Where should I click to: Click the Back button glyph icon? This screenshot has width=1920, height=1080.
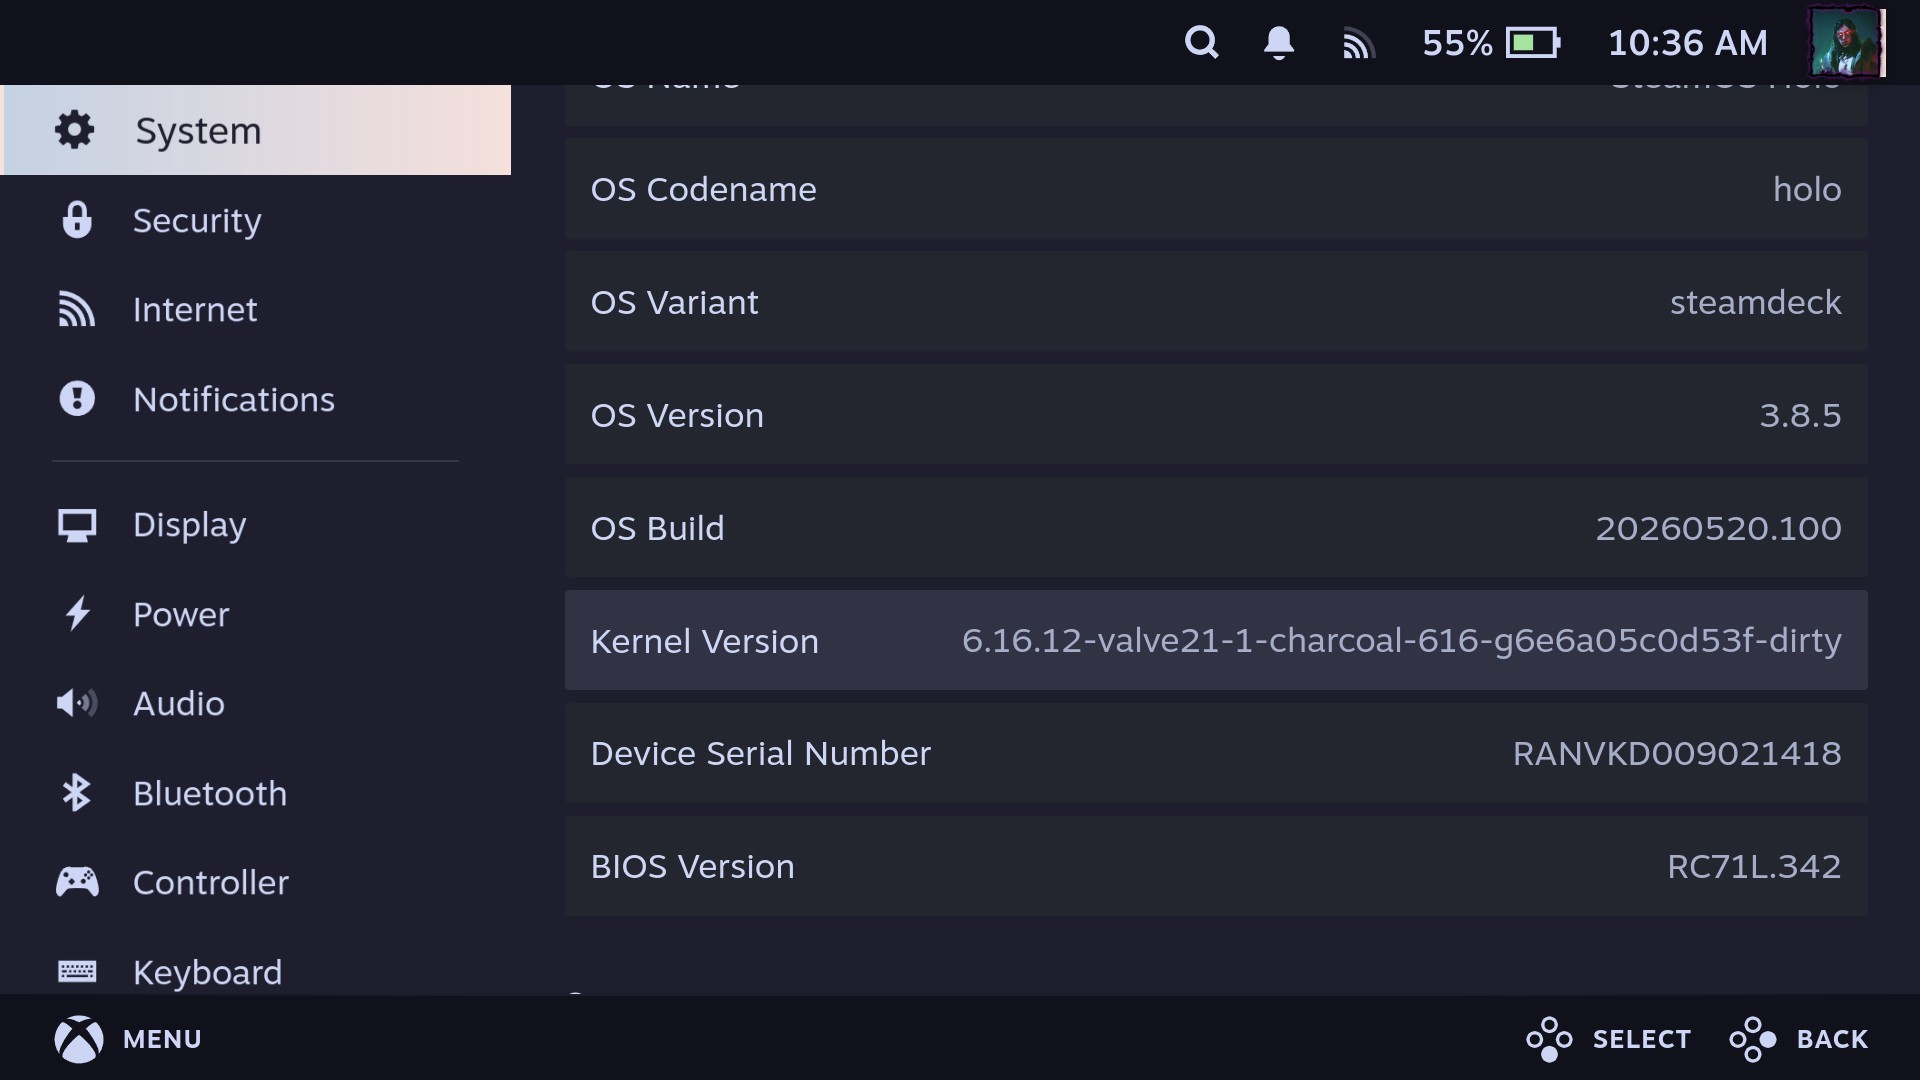[x=1753, y=1039]
